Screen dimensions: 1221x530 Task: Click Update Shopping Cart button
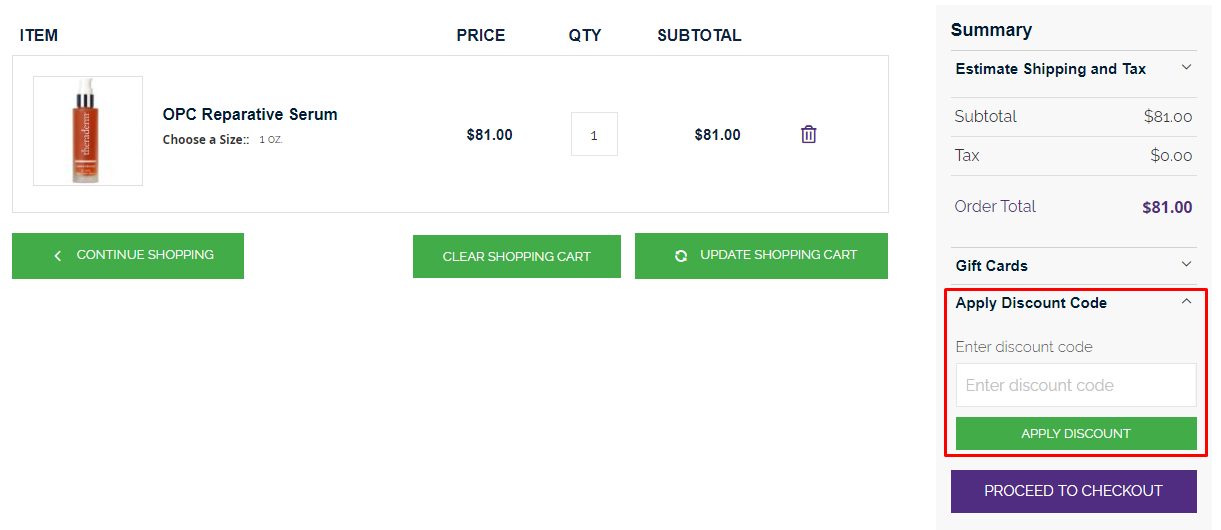(761, 256)
